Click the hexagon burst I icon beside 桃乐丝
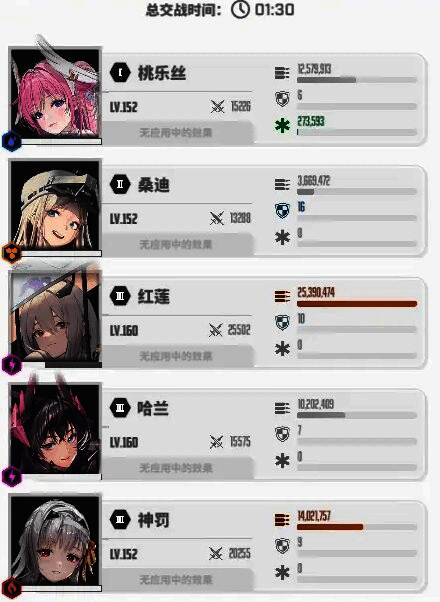Image resolution: width=440 pixels, height=602 pixels. coord(120,73)
